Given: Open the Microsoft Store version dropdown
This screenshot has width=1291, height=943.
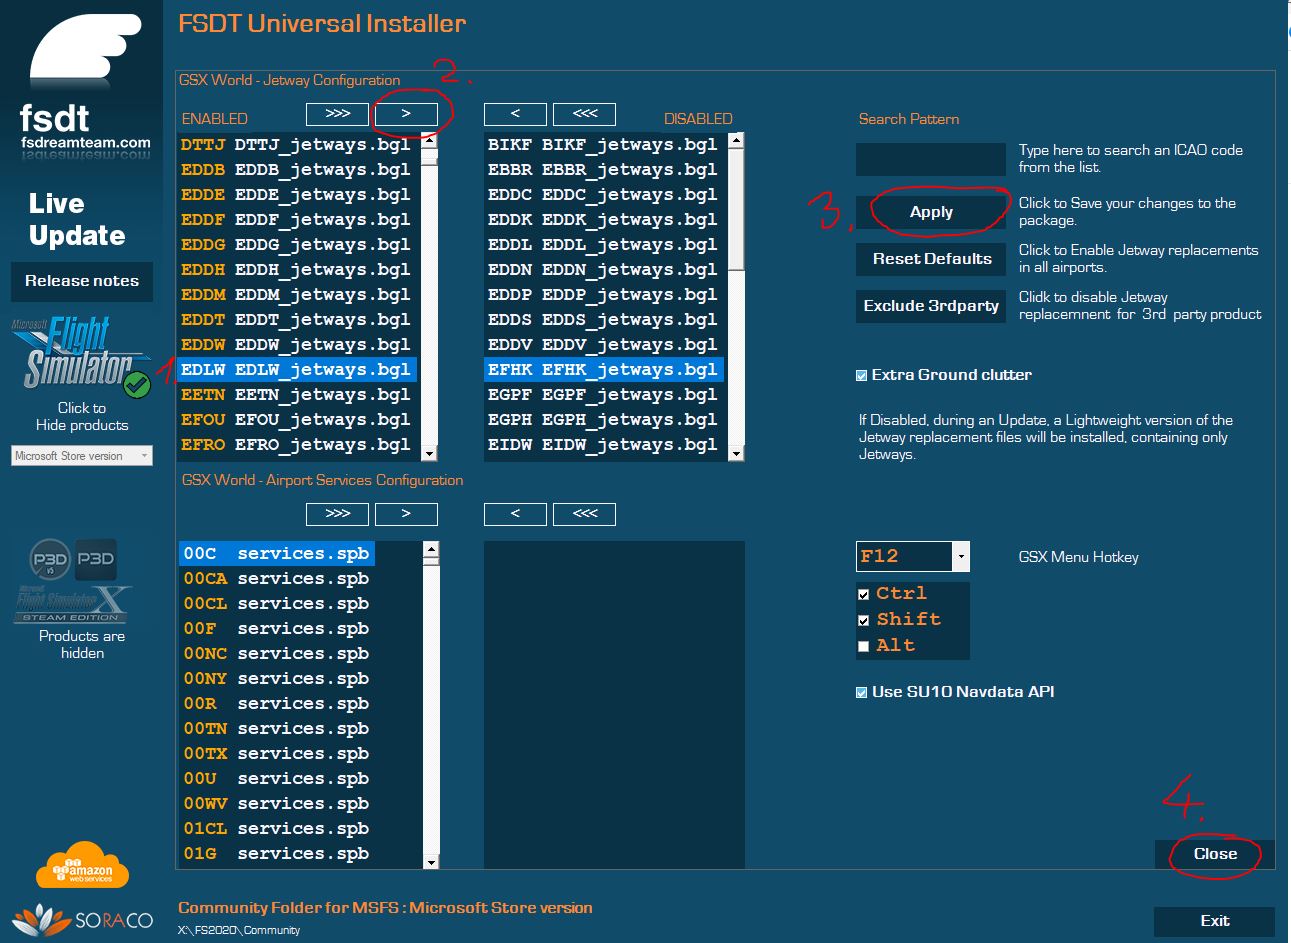Looking at the screenshot, I should click(82, 456).
